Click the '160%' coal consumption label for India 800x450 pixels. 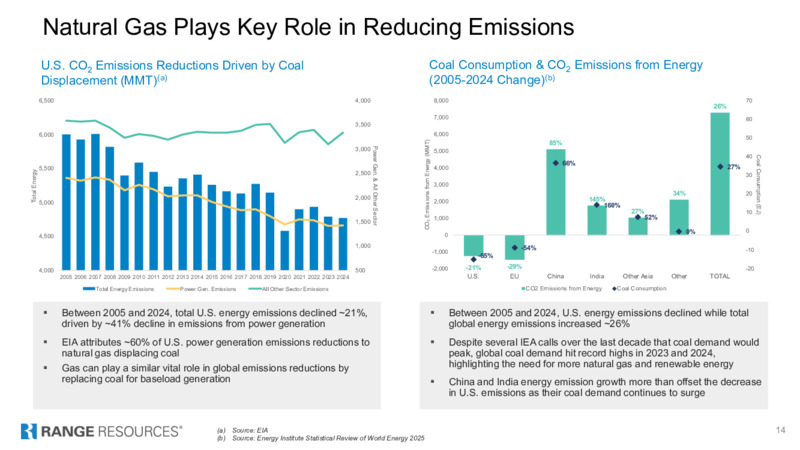612,206
